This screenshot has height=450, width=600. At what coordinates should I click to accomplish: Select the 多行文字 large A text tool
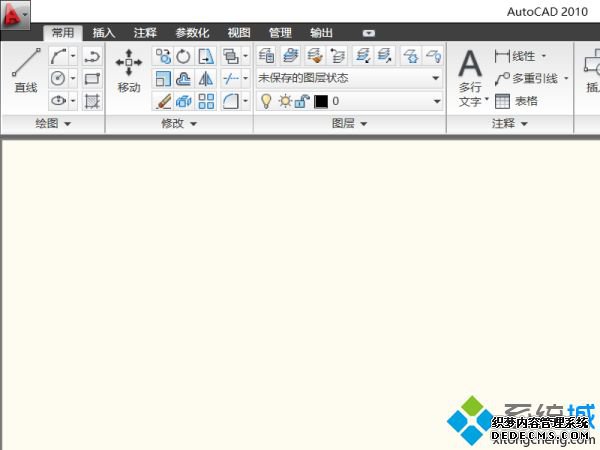pos(470,64)
